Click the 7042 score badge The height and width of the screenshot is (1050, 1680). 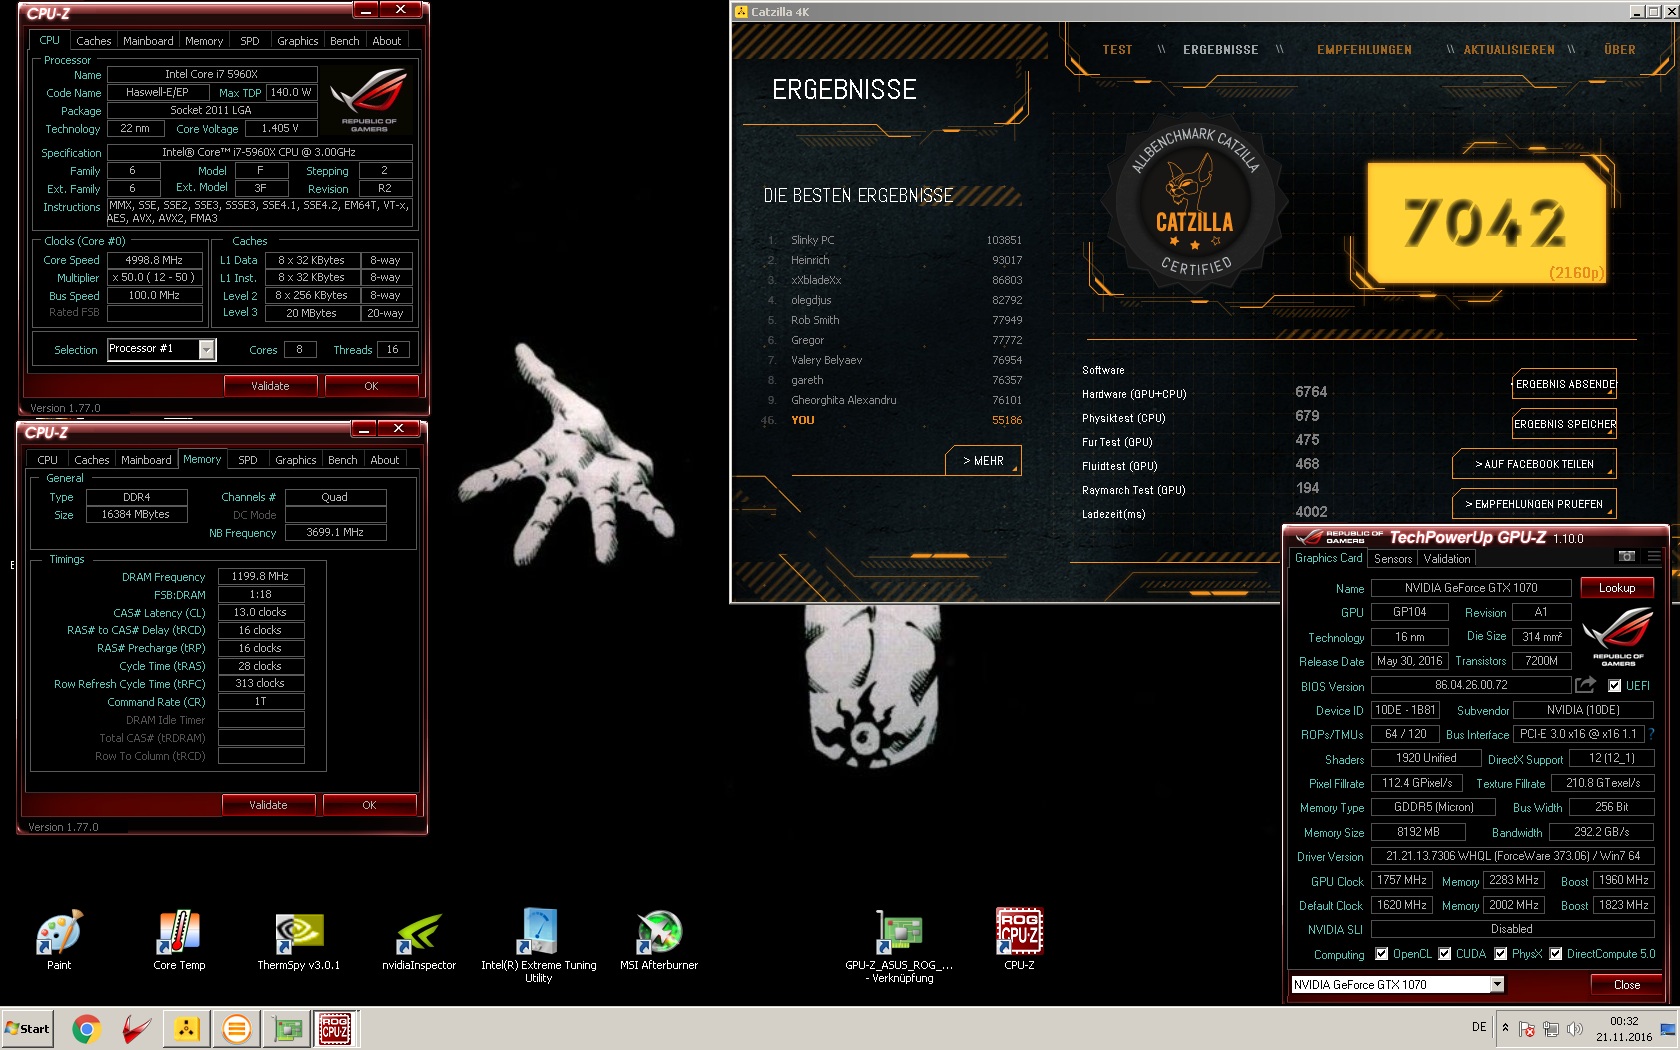(1486, 222)
